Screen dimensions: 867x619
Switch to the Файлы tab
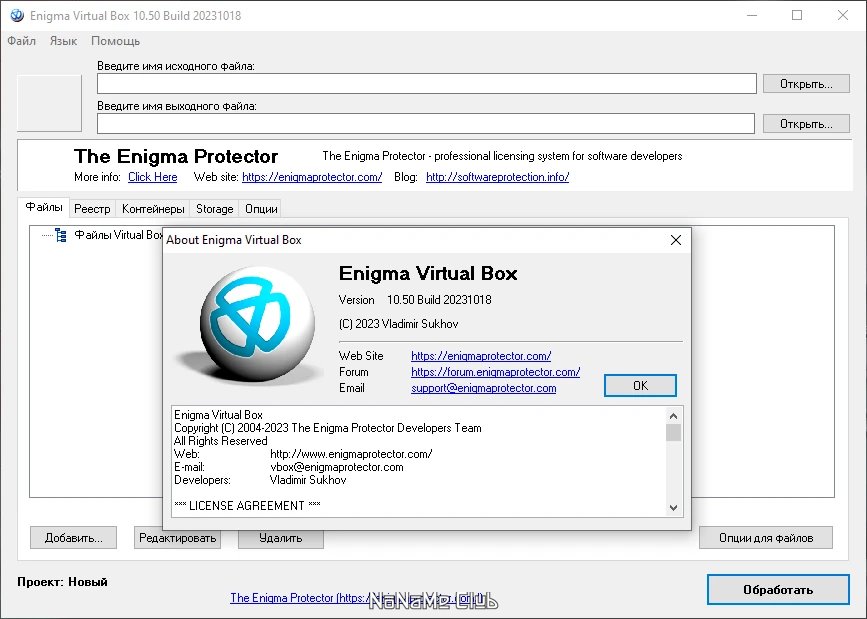[x=44, y=207]
